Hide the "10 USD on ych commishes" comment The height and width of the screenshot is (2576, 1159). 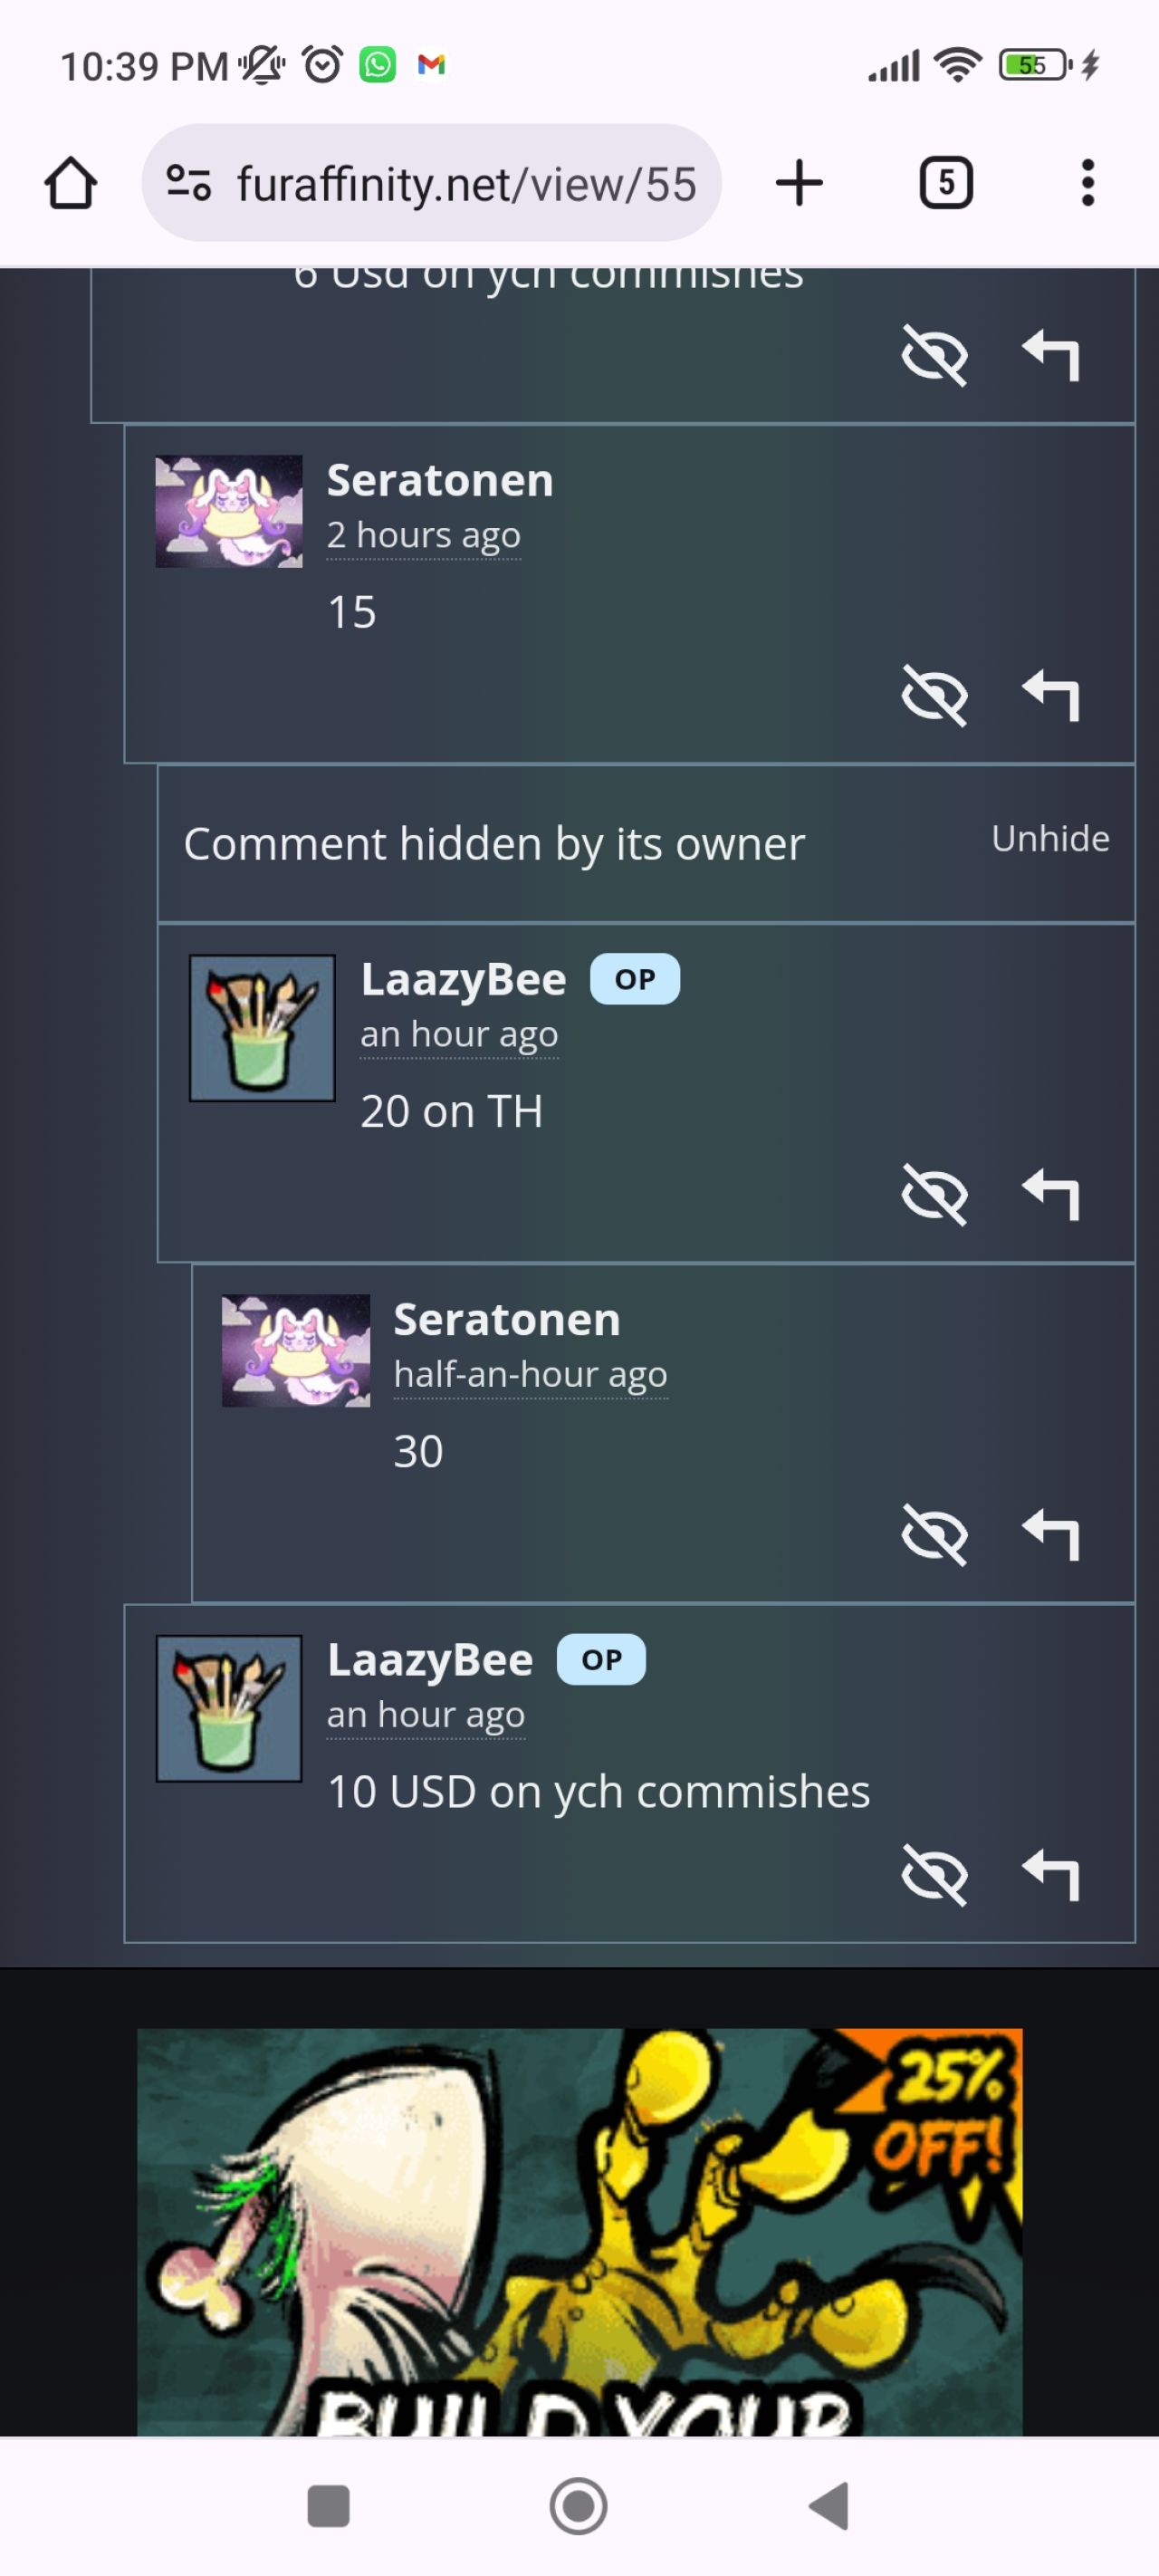pos(934,1875)
